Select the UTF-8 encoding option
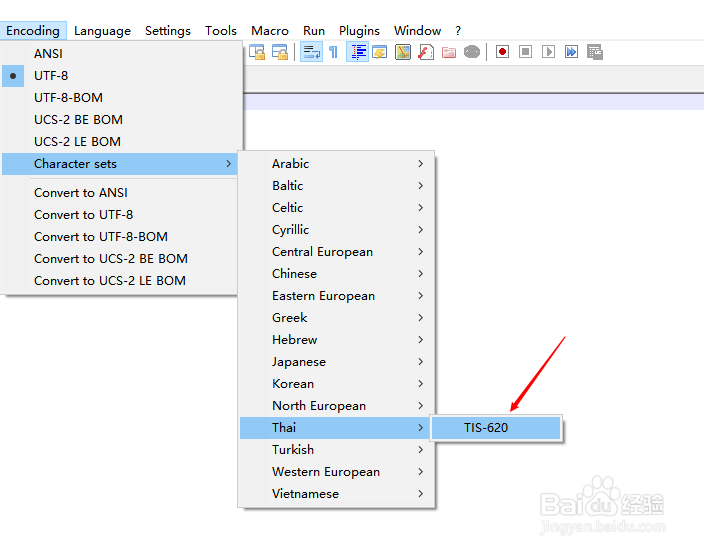Viewport: 704px width, 551px height. coord(122,75)
